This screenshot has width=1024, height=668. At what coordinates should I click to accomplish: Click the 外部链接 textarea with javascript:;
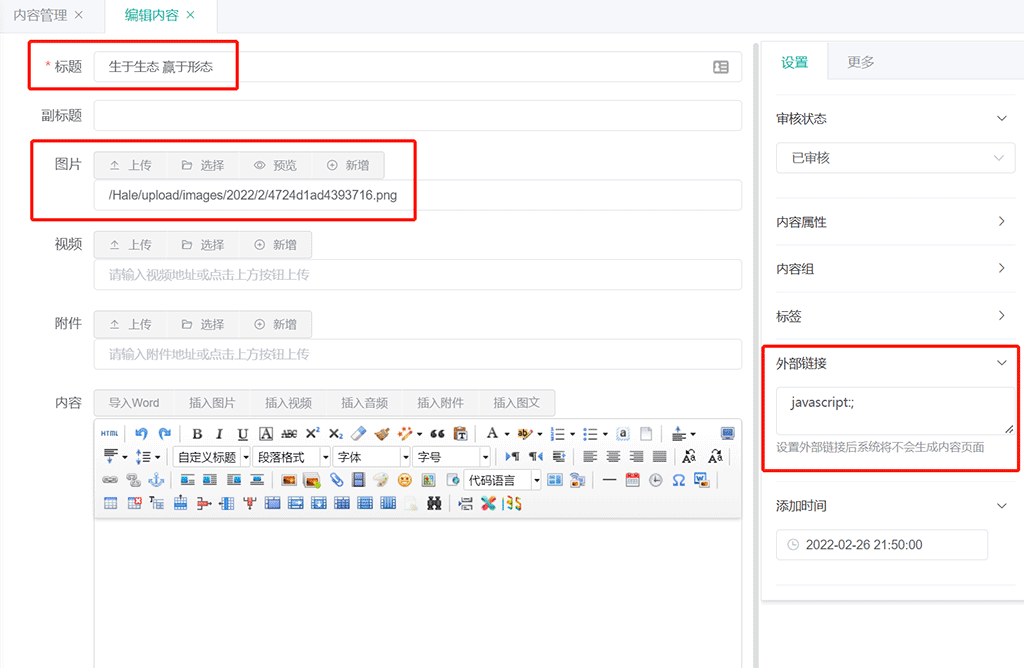895,411
